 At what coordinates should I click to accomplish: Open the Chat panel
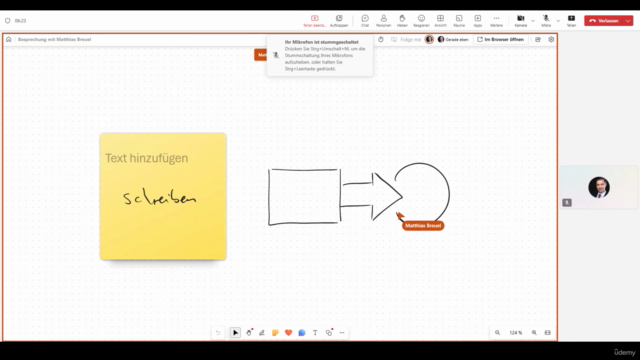tap(365, 21)
